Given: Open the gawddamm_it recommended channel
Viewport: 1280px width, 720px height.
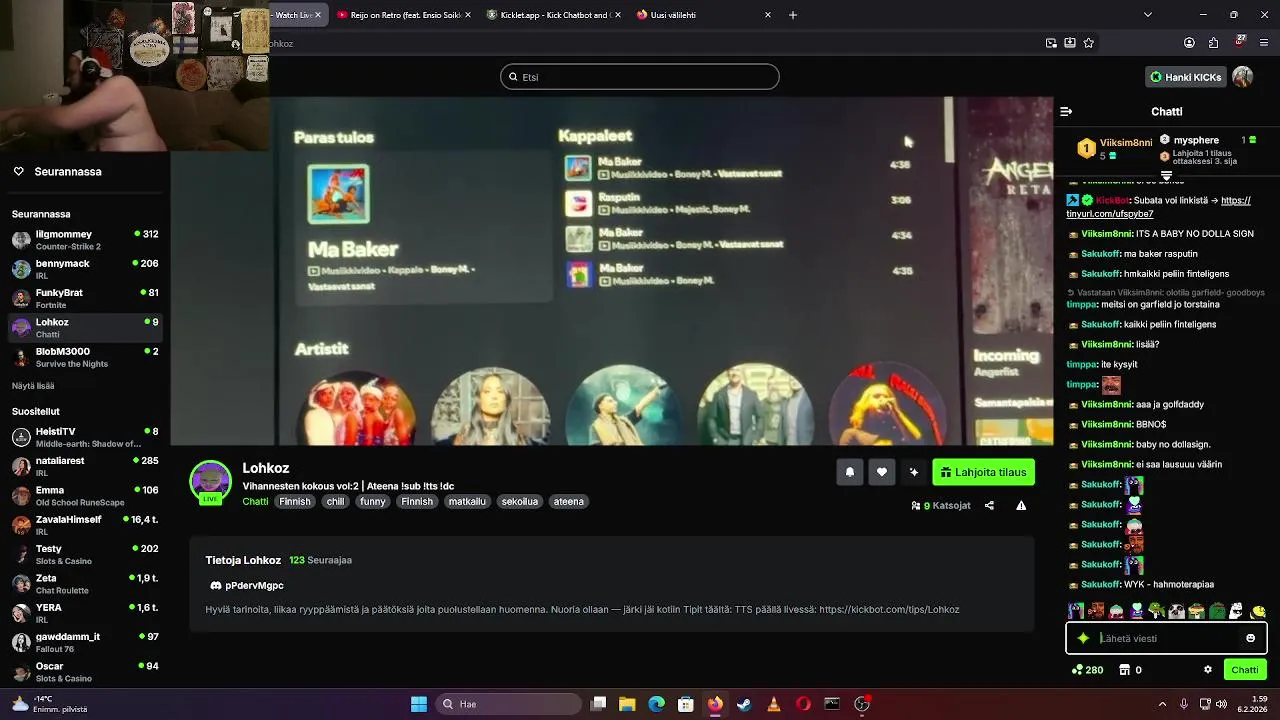Looking at the screenshot, I should [85, 642].
